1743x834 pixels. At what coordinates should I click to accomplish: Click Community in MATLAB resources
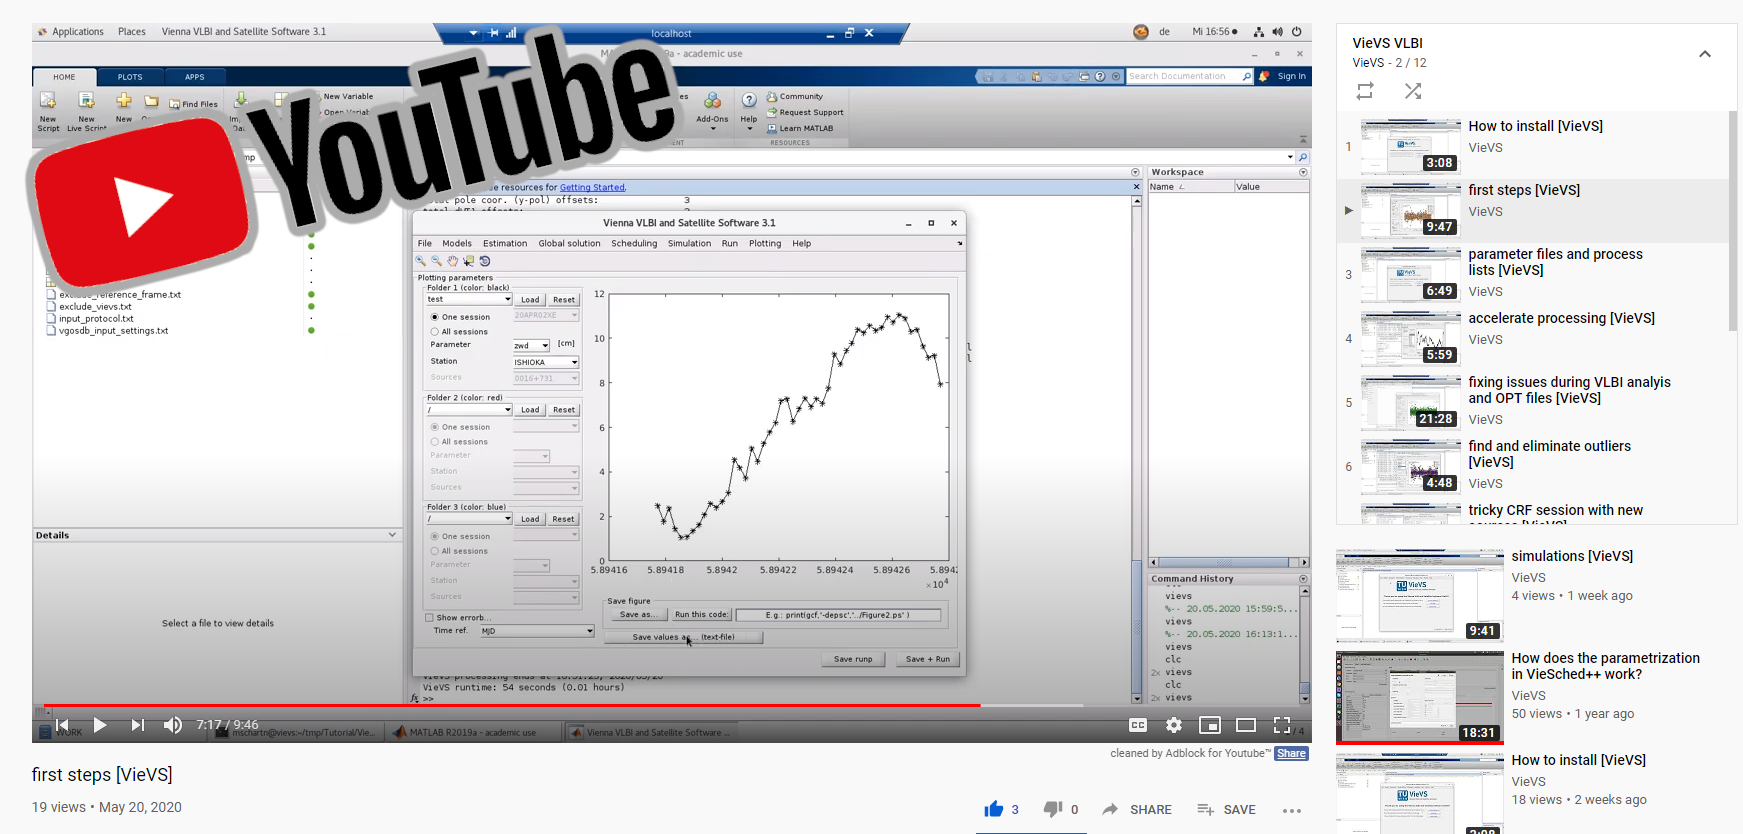point(795,97)
